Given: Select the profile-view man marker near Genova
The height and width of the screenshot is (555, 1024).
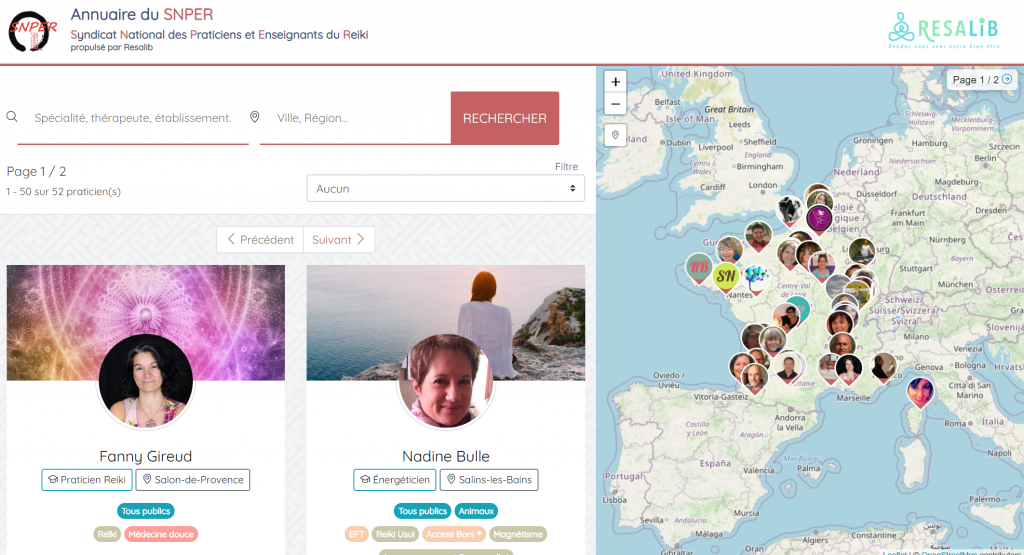Looking at the screenshot, I should (884, 367).
